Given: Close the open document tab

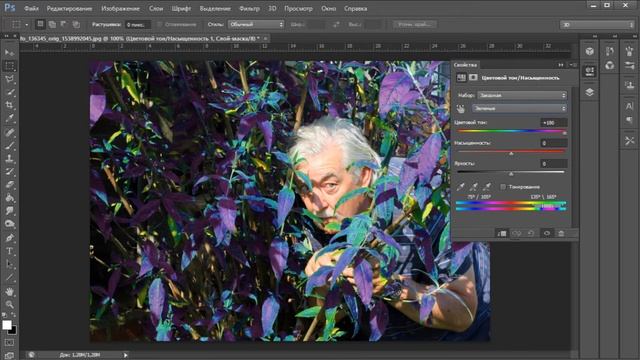Looking at the screenshot, I should [x=265, y=38].
